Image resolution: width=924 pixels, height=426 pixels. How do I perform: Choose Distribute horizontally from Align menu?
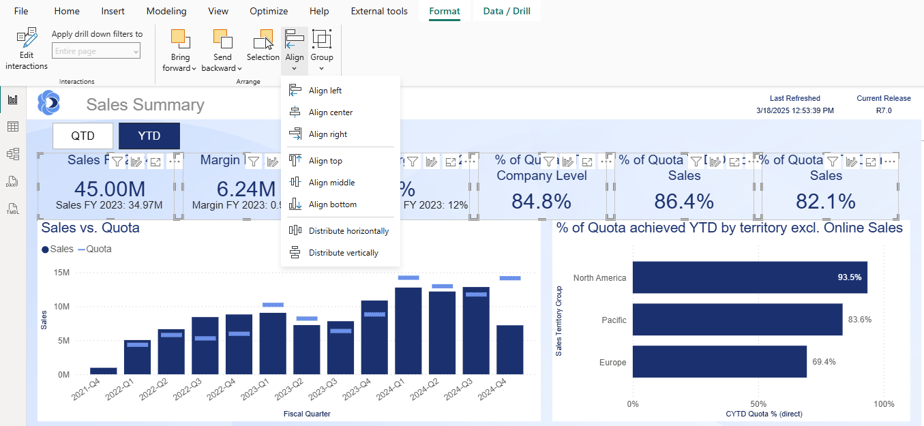tap(347, 231)
